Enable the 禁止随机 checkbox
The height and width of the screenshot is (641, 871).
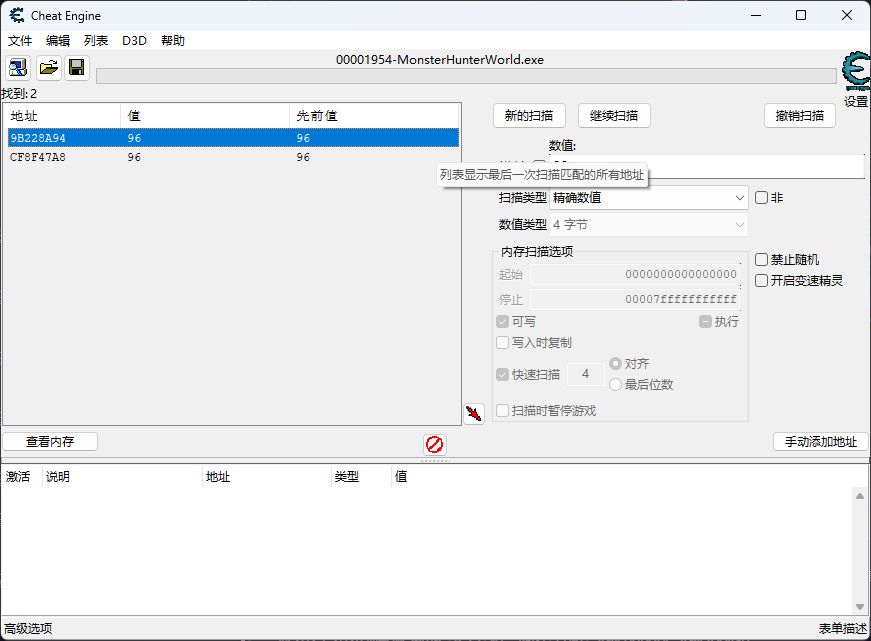761,260
